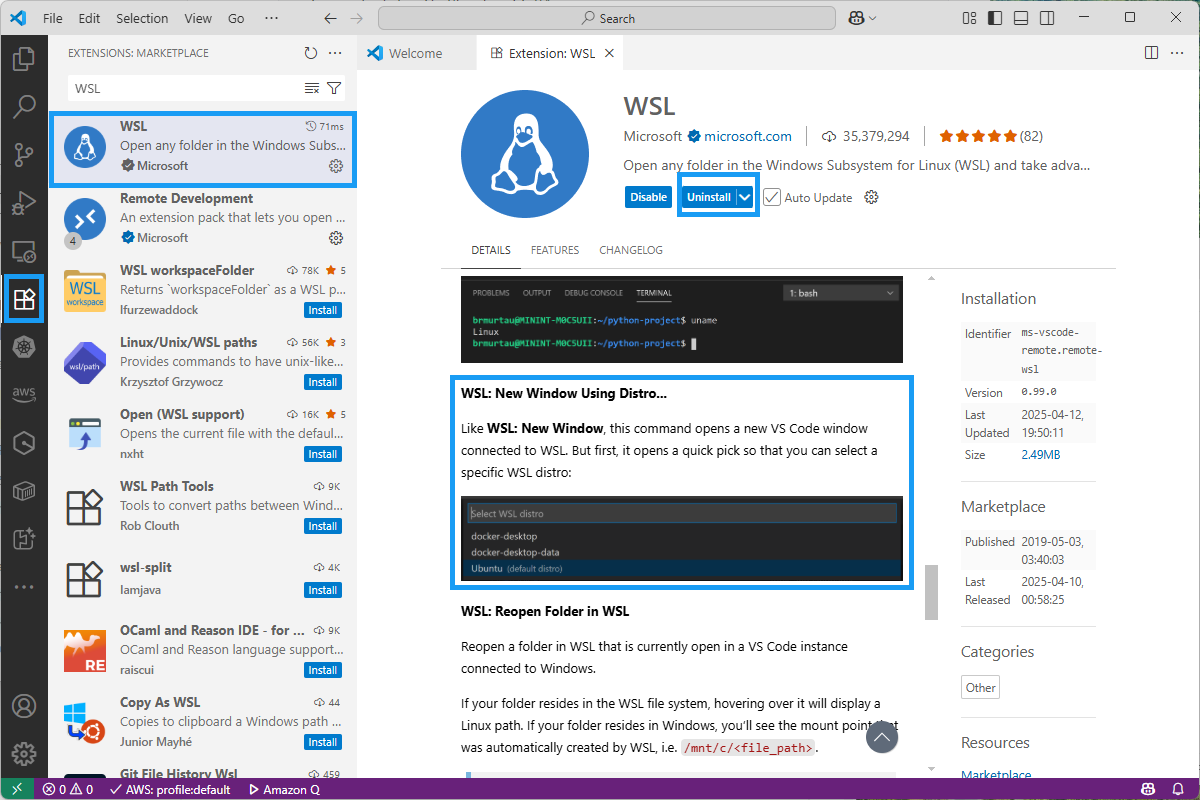The height and width of the screenshot is (800, 1200).
Task: Open the Remote Explorer view
Action: (24, 251)
